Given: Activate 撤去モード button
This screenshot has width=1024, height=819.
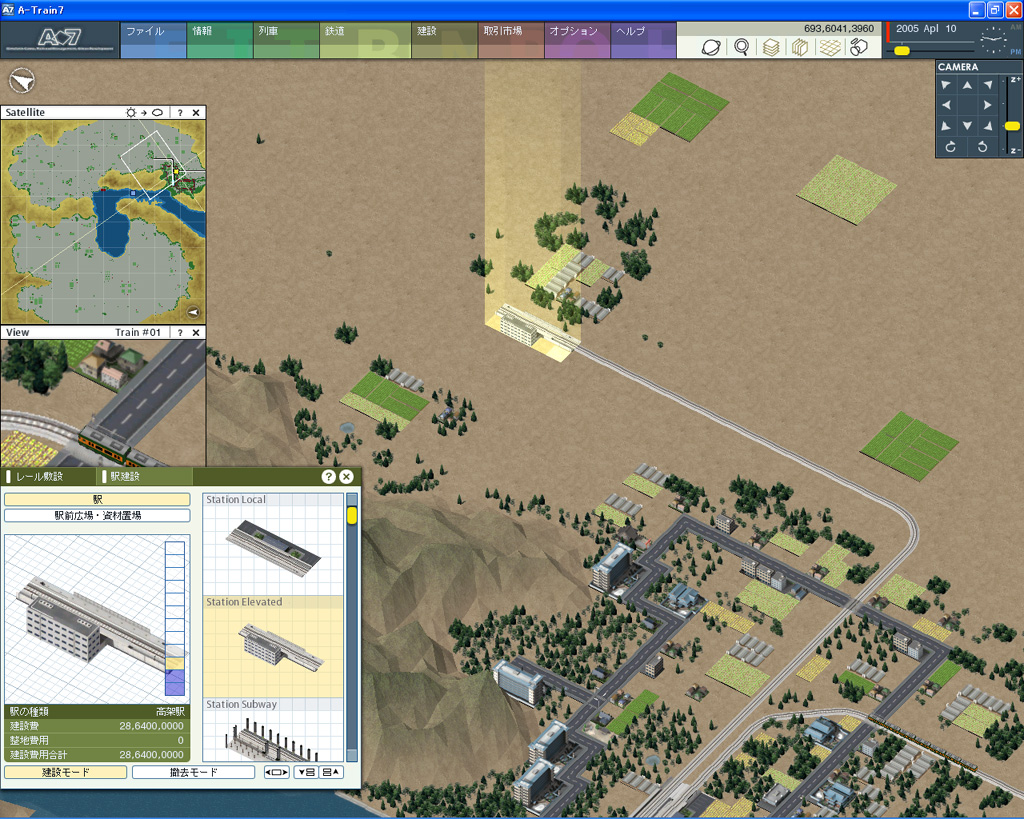Looking at the screenshot, I should click(x=193, y=772).
